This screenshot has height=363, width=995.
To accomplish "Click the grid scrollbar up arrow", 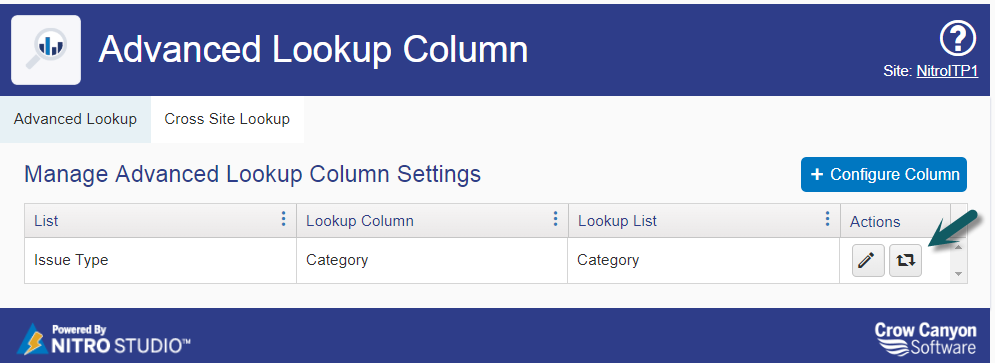I will (x=959, y=246).
